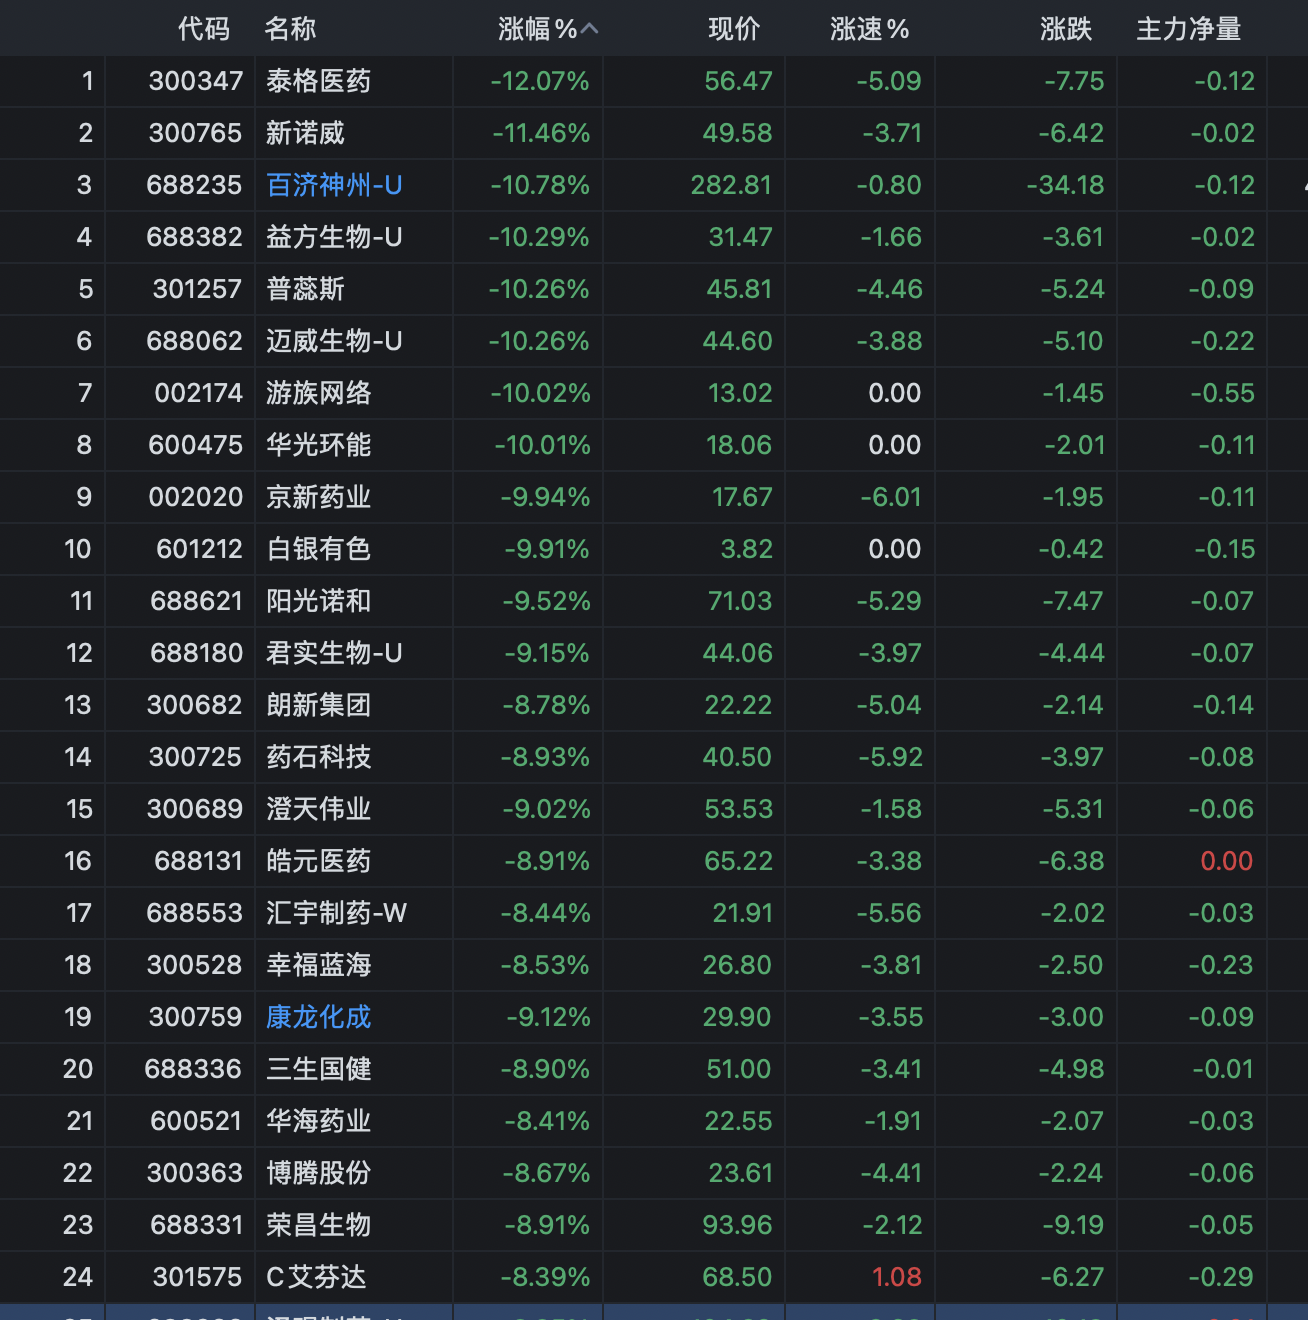The width and height of the screenshot is (1308, 1320).
Task: Select stock 汇宇制药-W
Action: pos(336,913)
